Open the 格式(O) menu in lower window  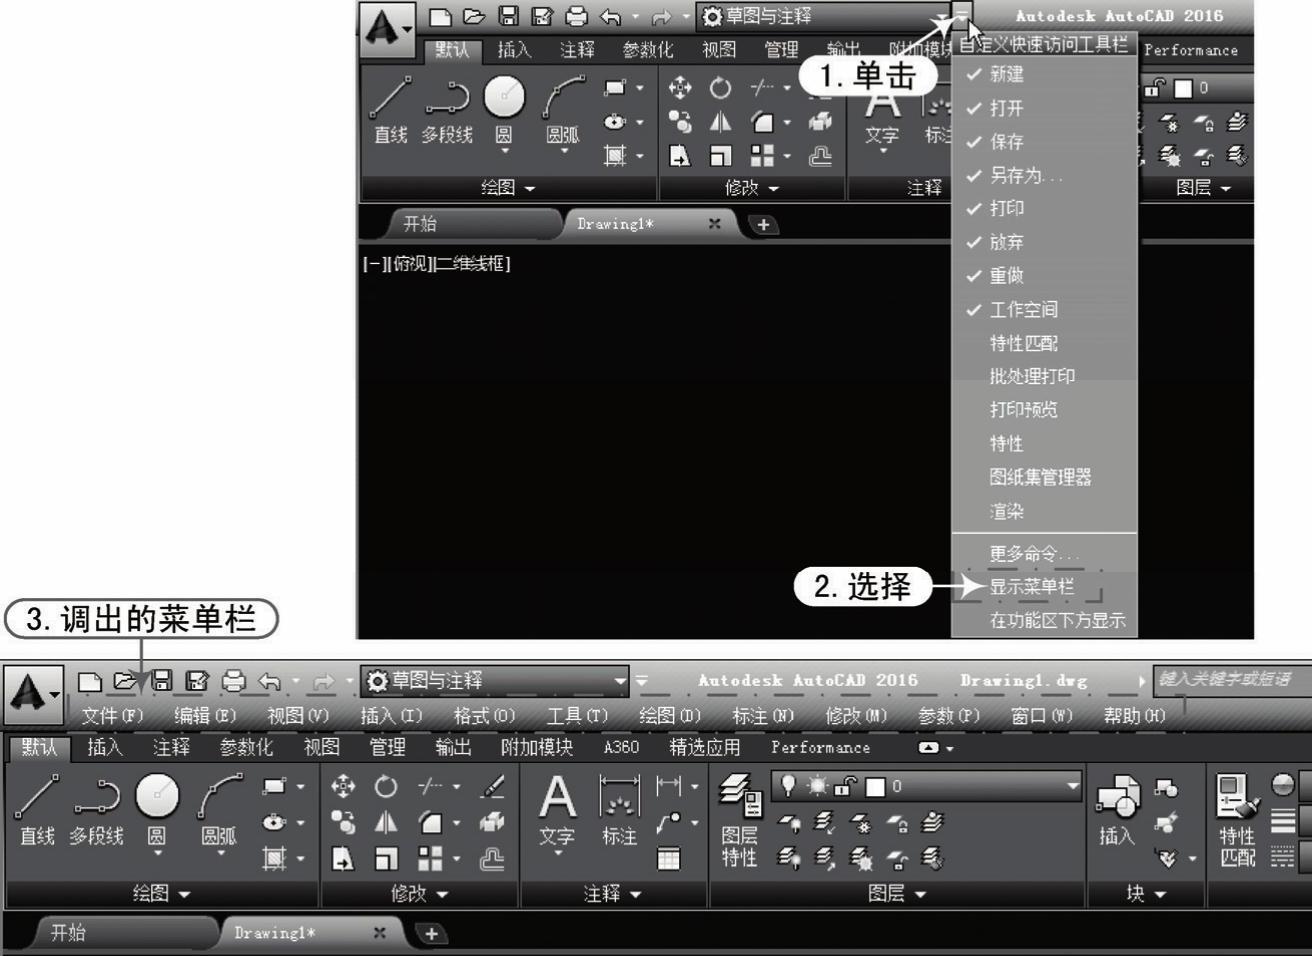click(484, 716)
